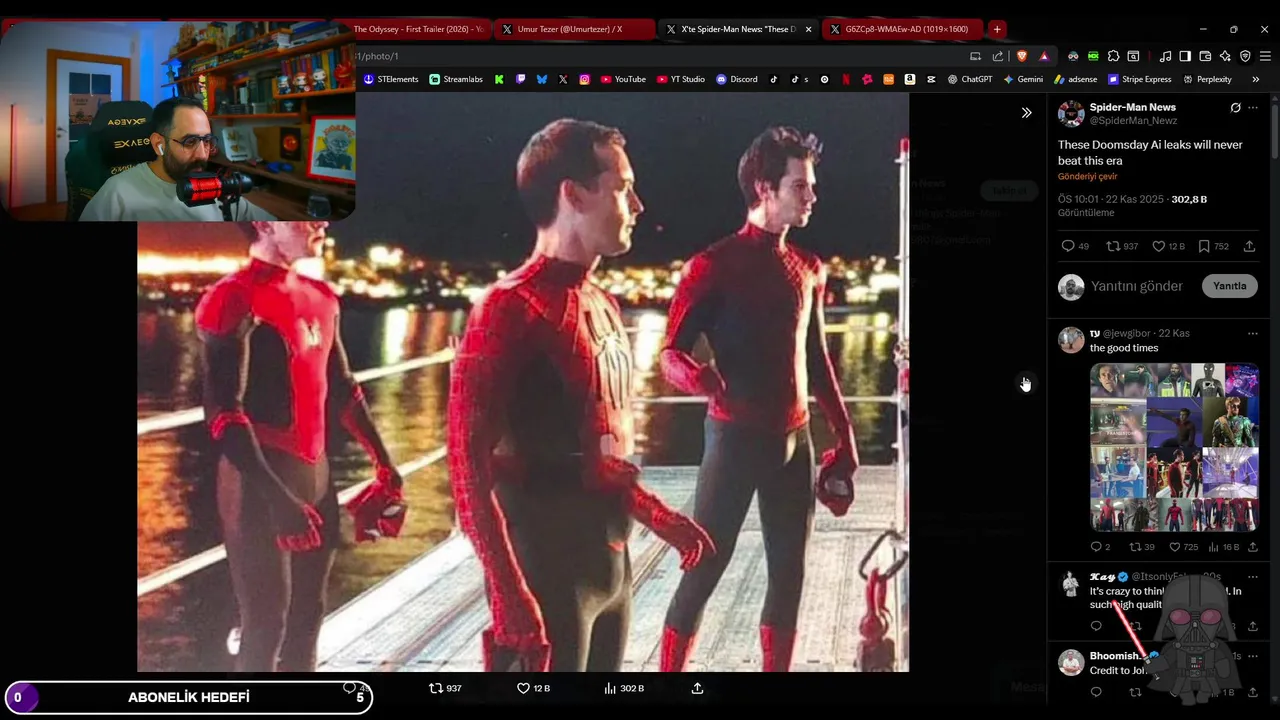Image resolution: width=1280 pixels, height=720 pixels.
Task: Like the main post with 12 B likes in sidebar
Action: [x=1159, y=246]
